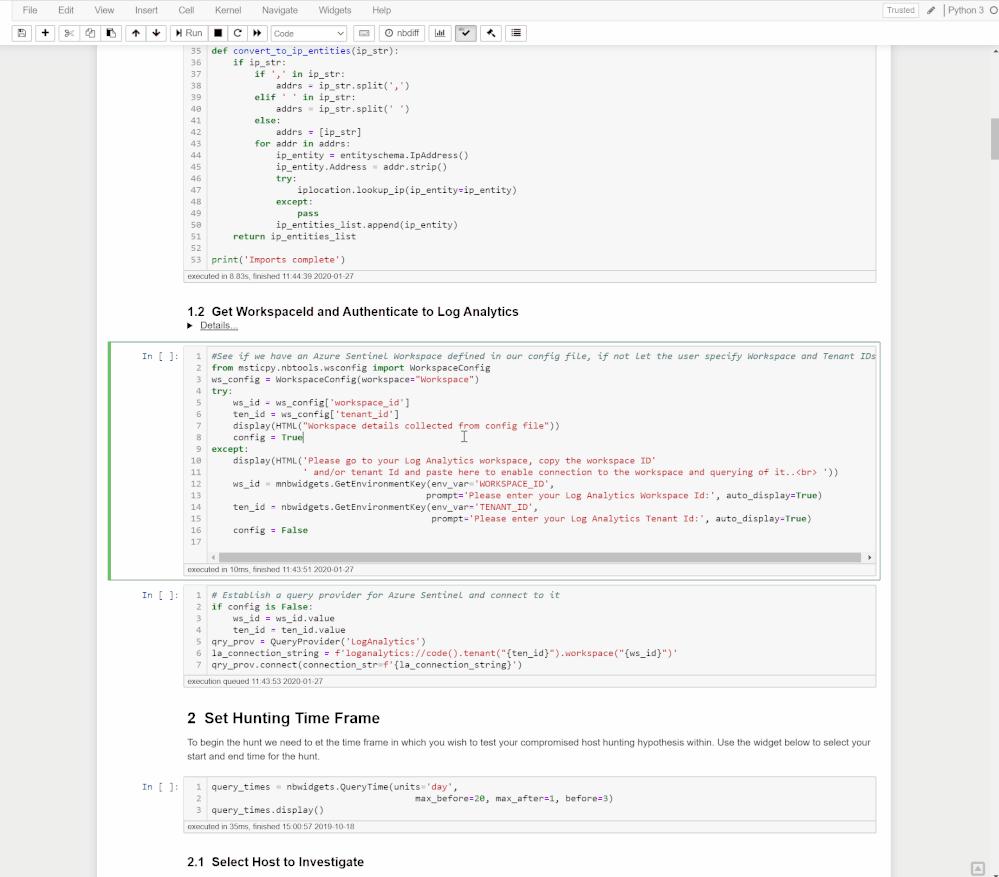Open the Kernel menu

(x=228, y=10)
